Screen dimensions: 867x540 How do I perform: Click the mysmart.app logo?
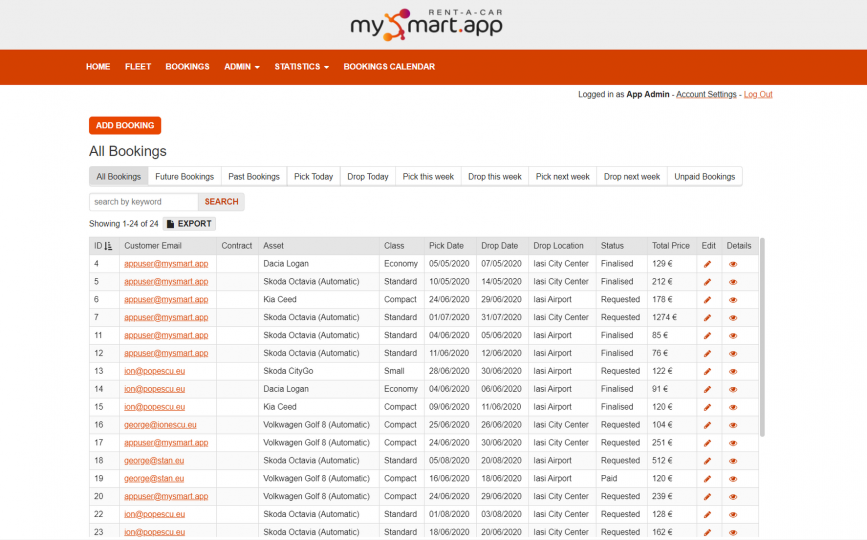coord(426,24)
